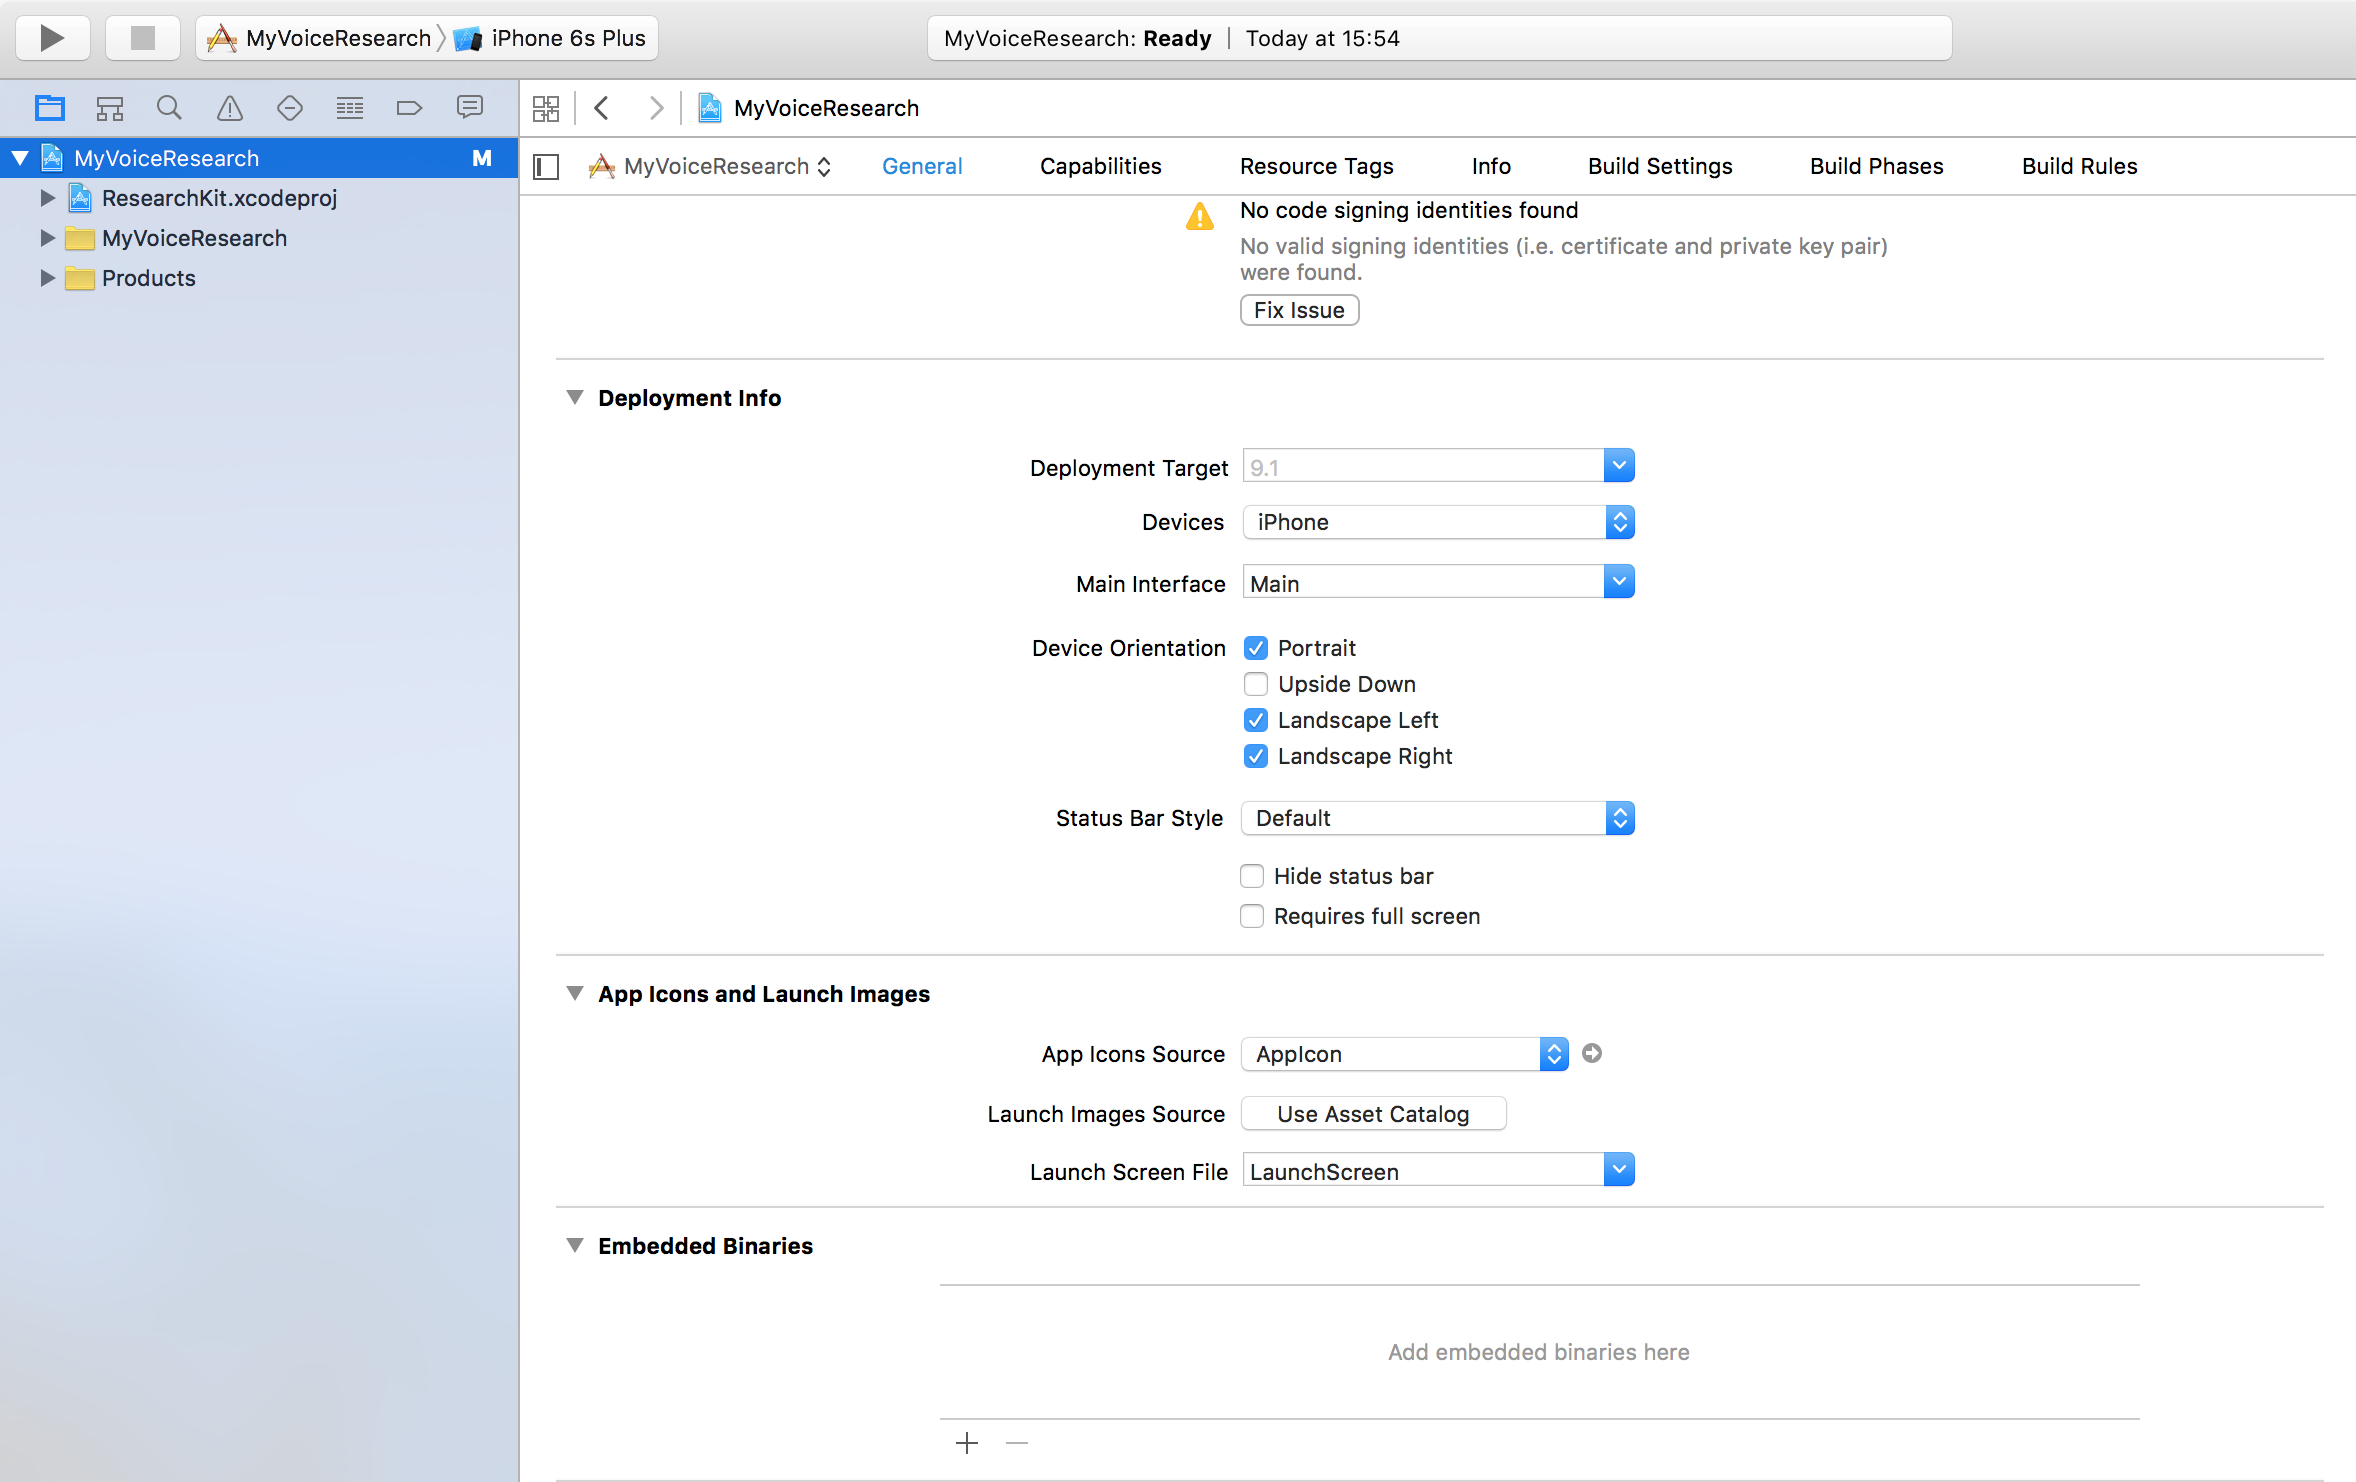Open the Test navigator diamond icon

(x=290, y=108)
